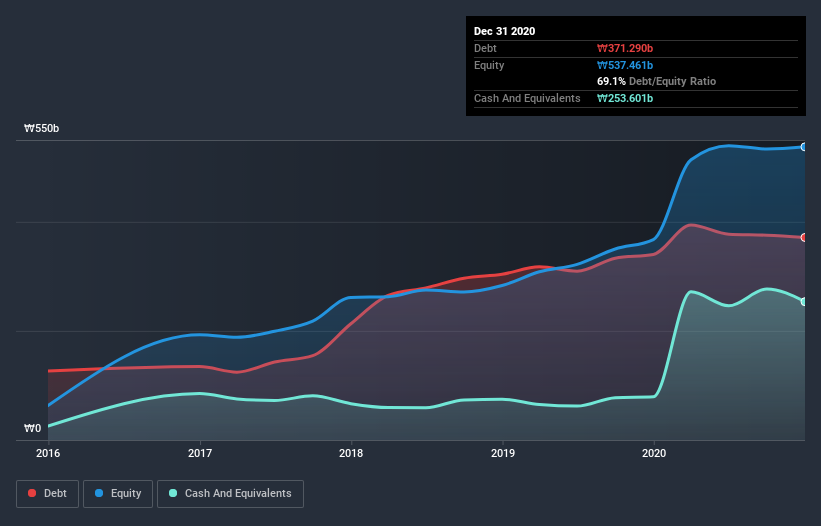Click the teal Cash legend dot

173,493
